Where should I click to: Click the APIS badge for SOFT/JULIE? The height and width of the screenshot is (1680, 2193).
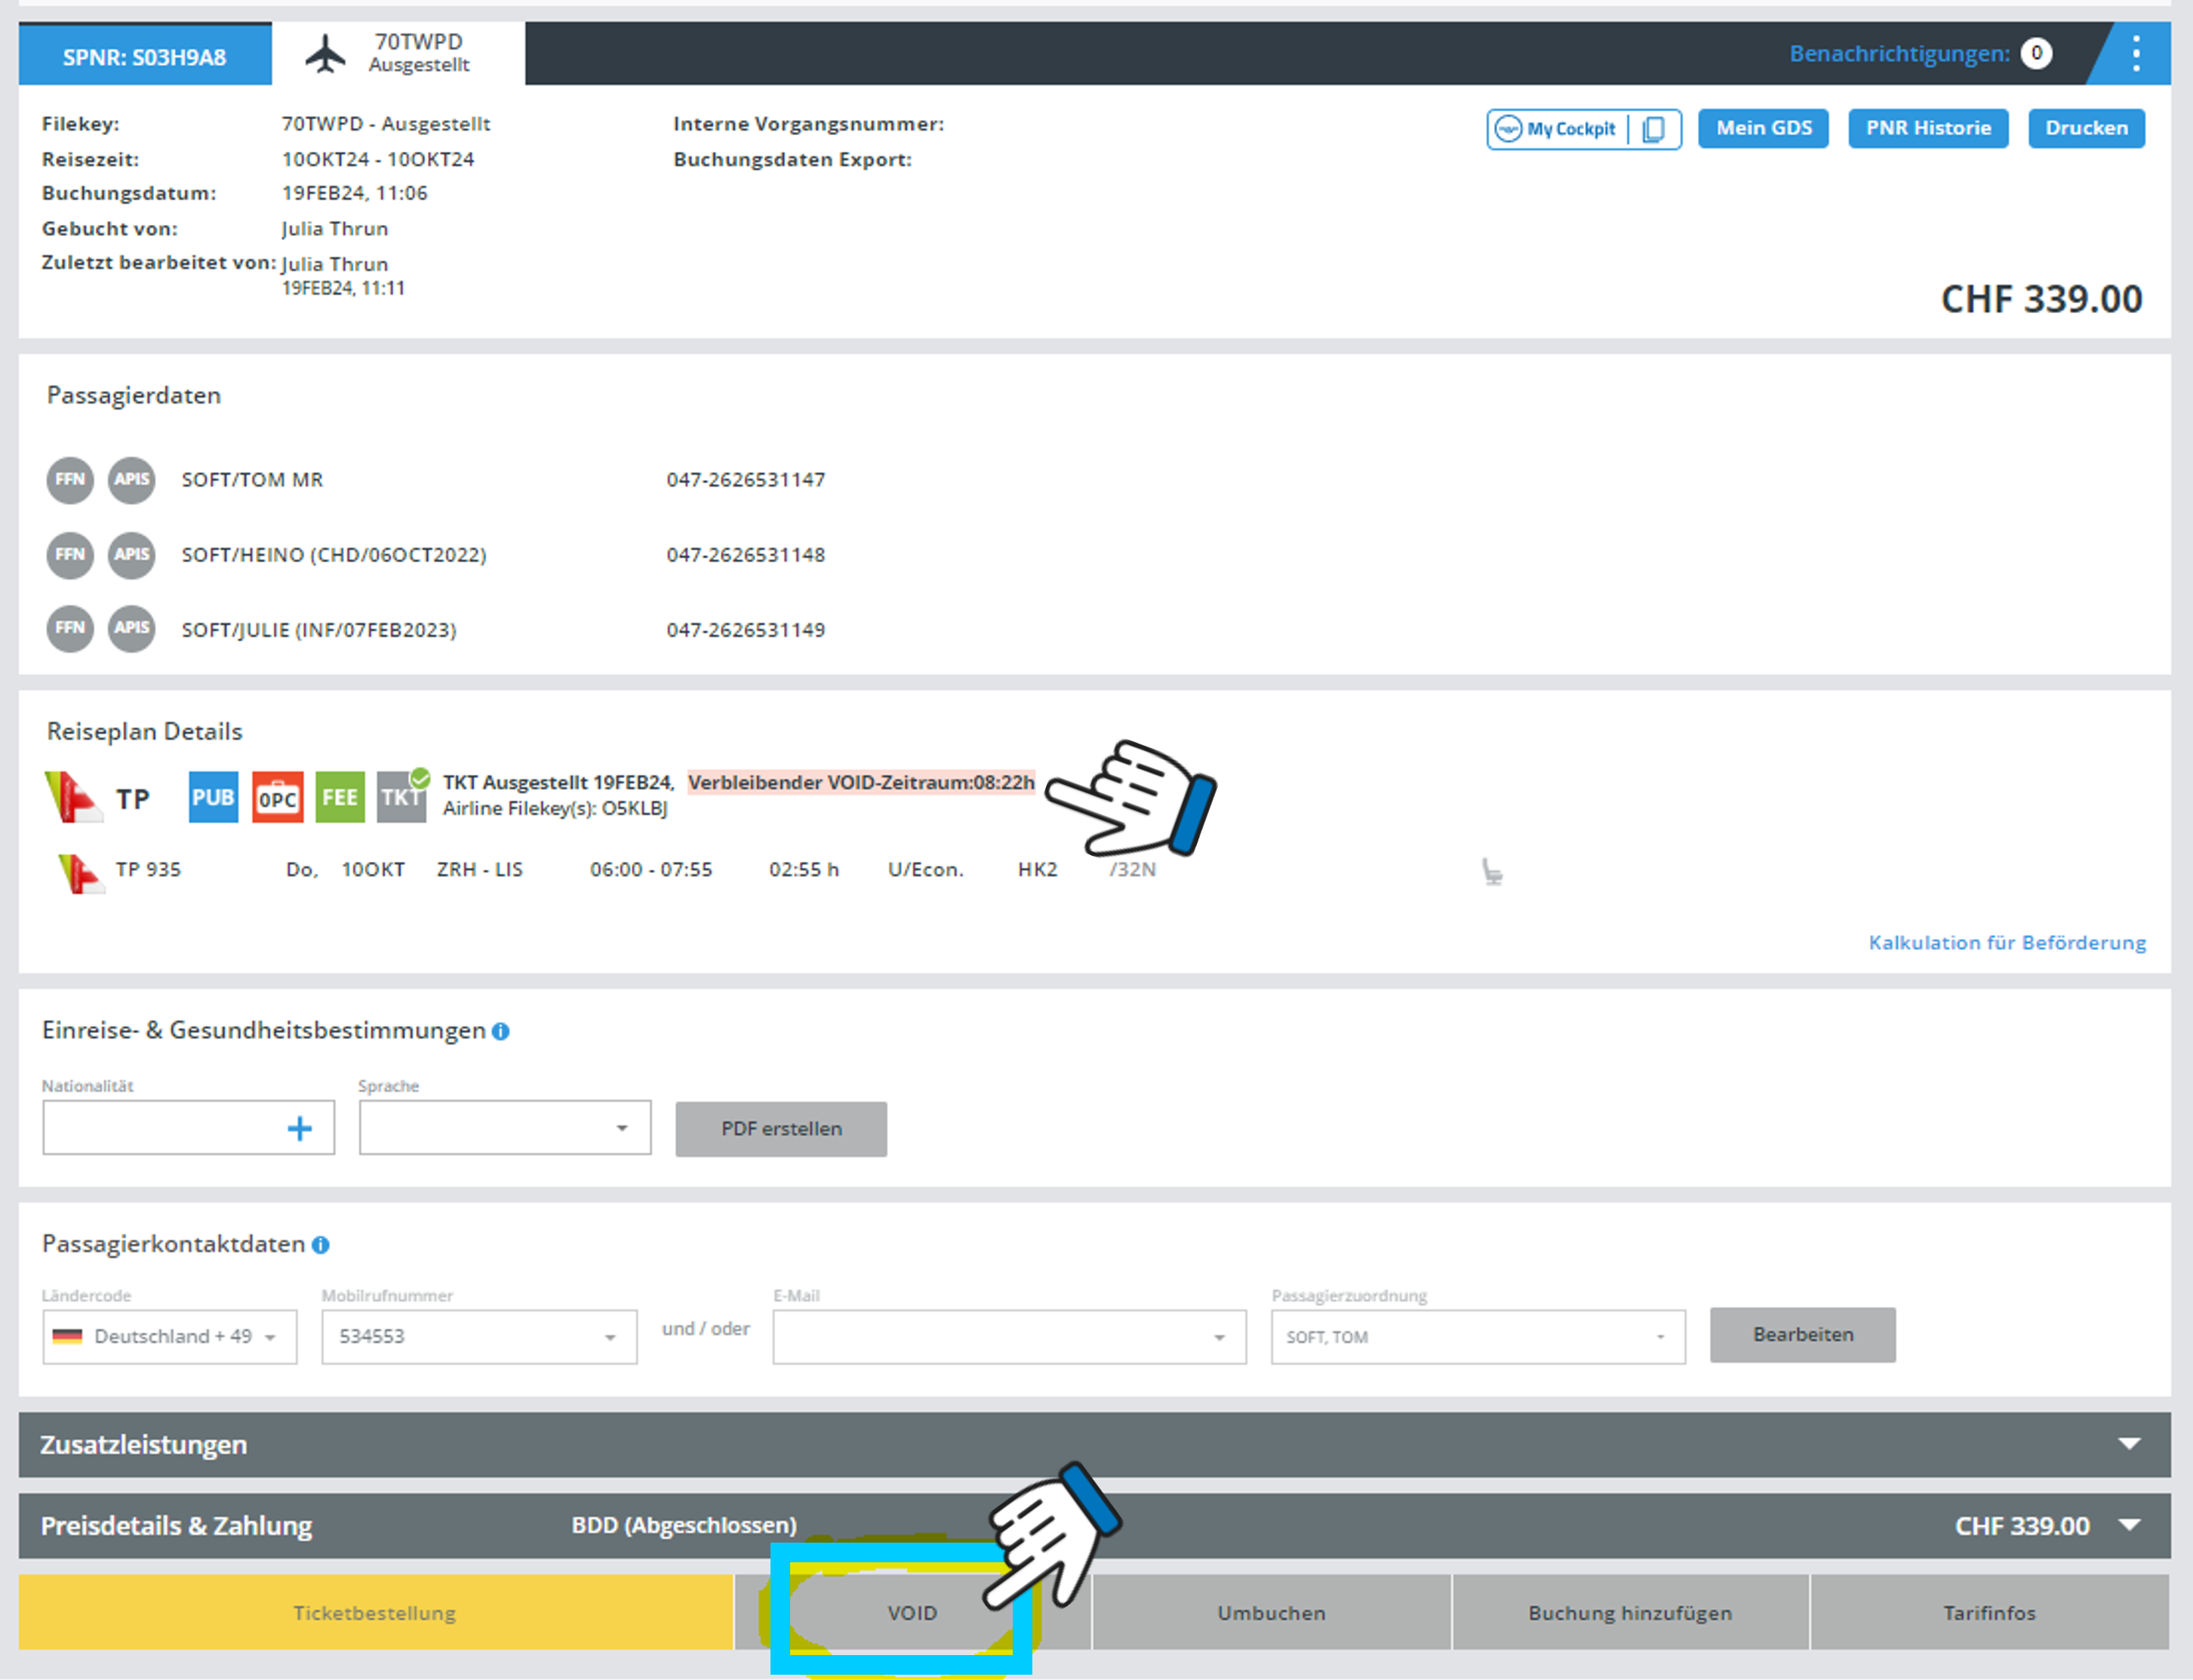(131, 629)
